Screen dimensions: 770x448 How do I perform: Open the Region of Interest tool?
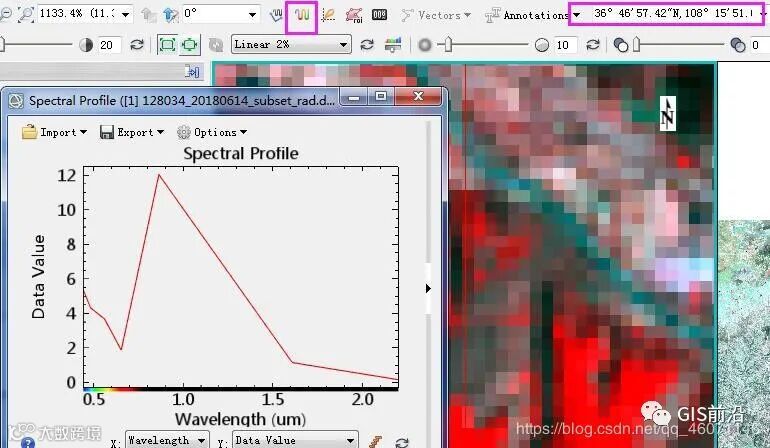point(354,15)
